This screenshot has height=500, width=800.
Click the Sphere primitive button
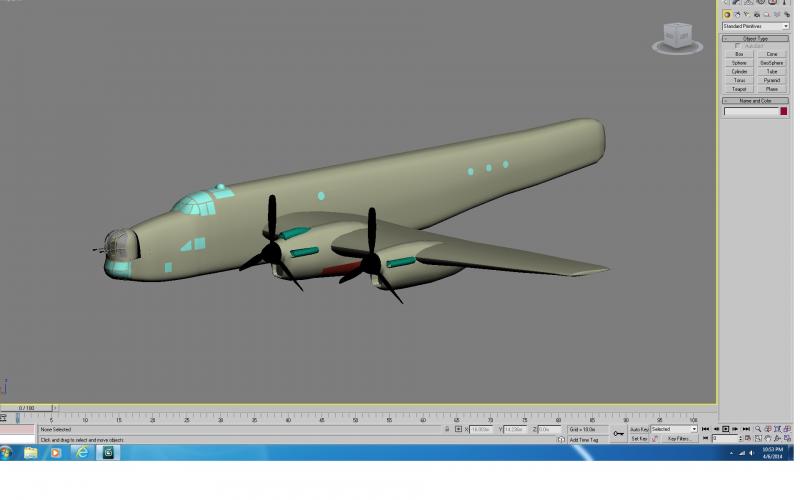point(739,63)
